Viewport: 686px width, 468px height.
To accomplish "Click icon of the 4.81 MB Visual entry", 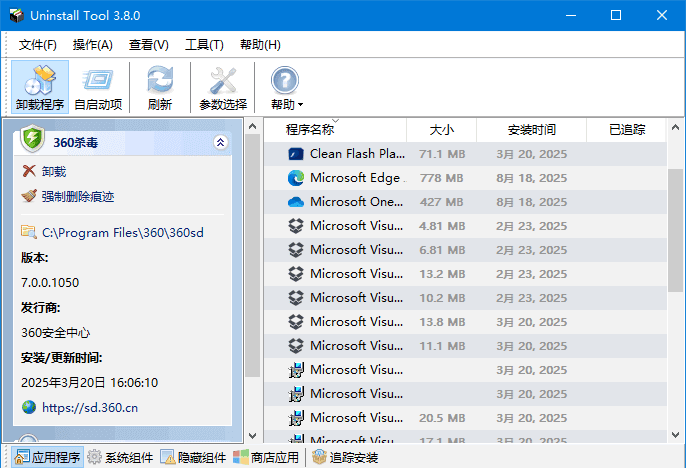I will [296, 226].
